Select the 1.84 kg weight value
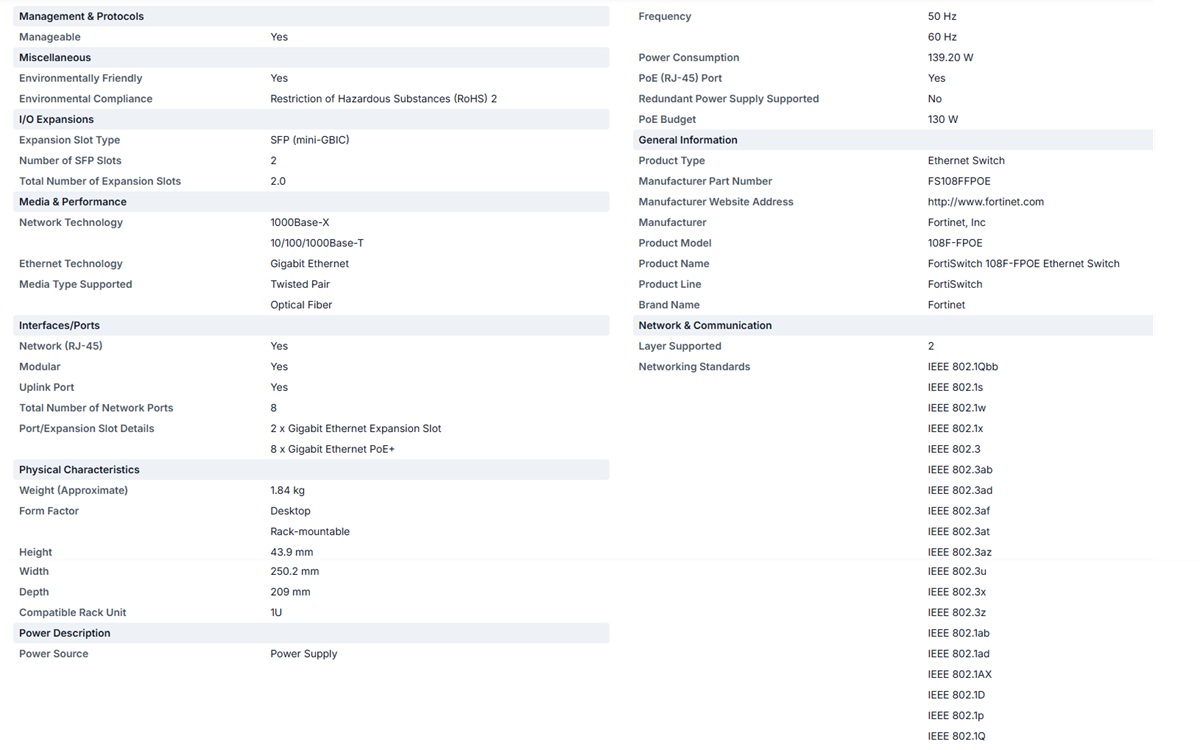This screenshot has width=1200, height=750. 287,491
